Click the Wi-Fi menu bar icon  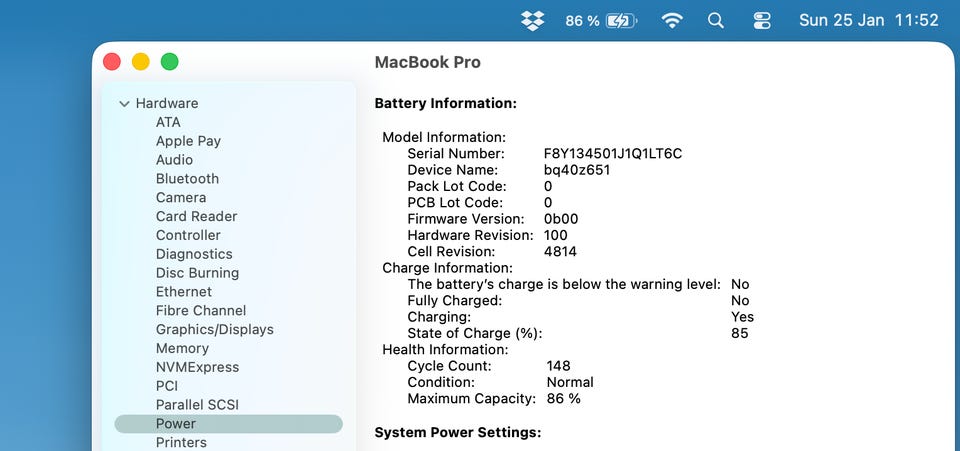pos(672,20)
